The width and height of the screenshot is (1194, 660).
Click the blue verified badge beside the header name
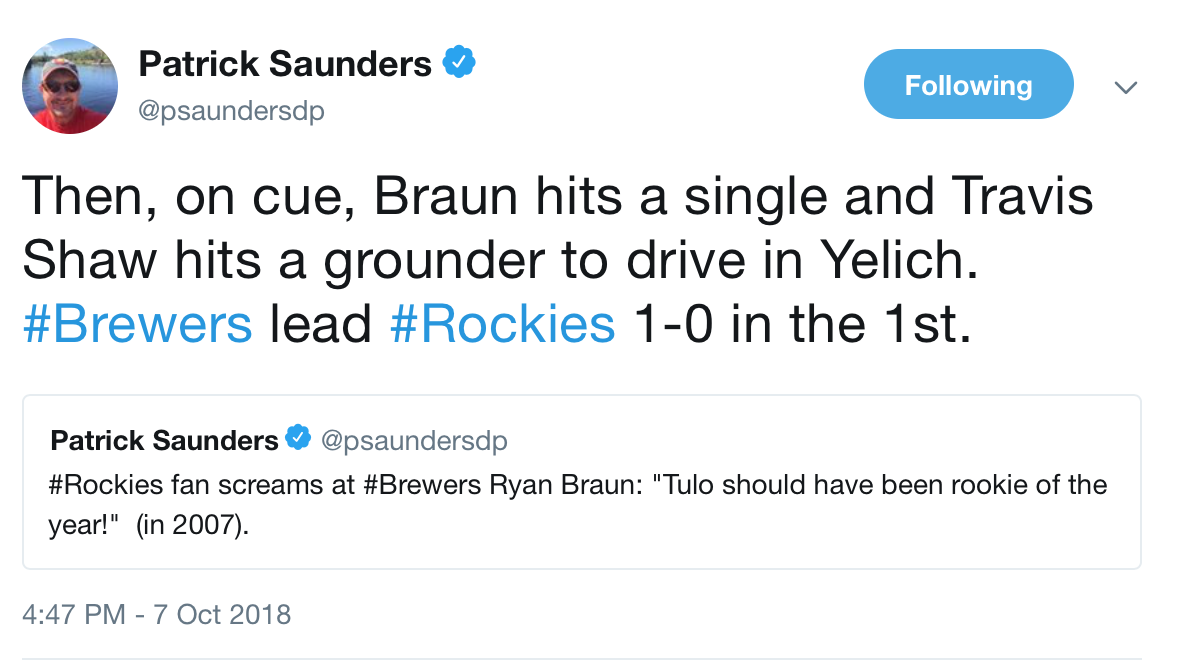pyautogui.click(x=459, y=64)
